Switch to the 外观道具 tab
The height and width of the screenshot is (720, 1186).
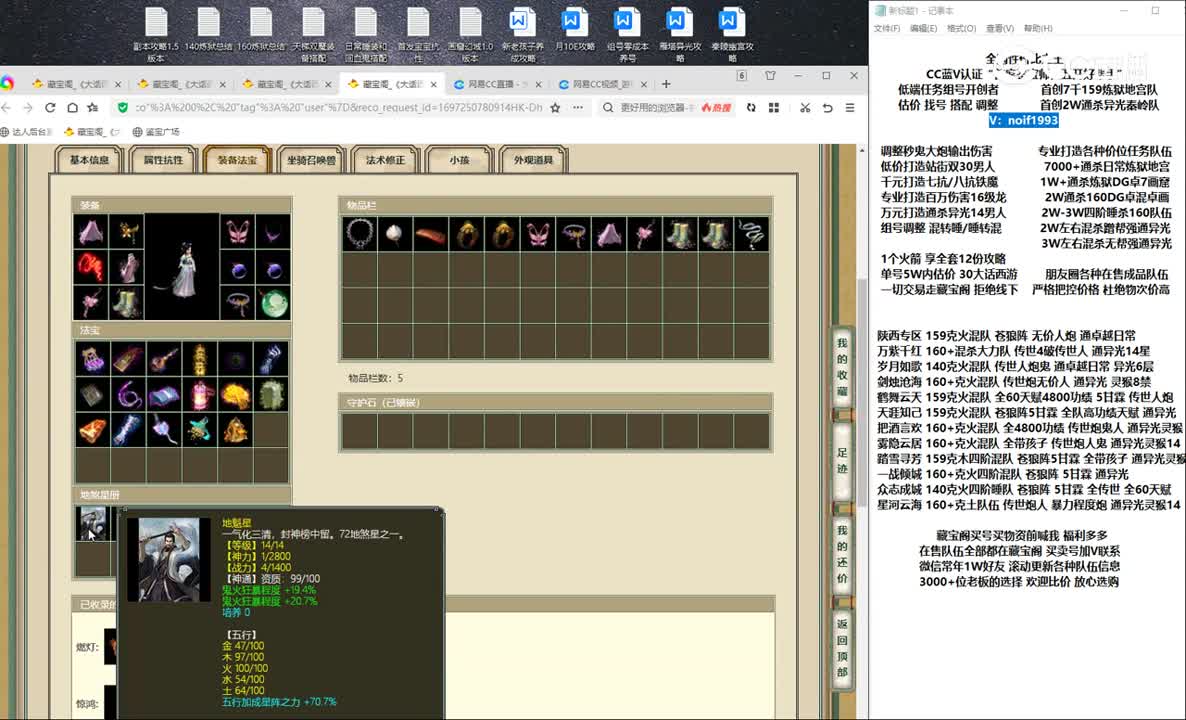[x=533, y=160]
